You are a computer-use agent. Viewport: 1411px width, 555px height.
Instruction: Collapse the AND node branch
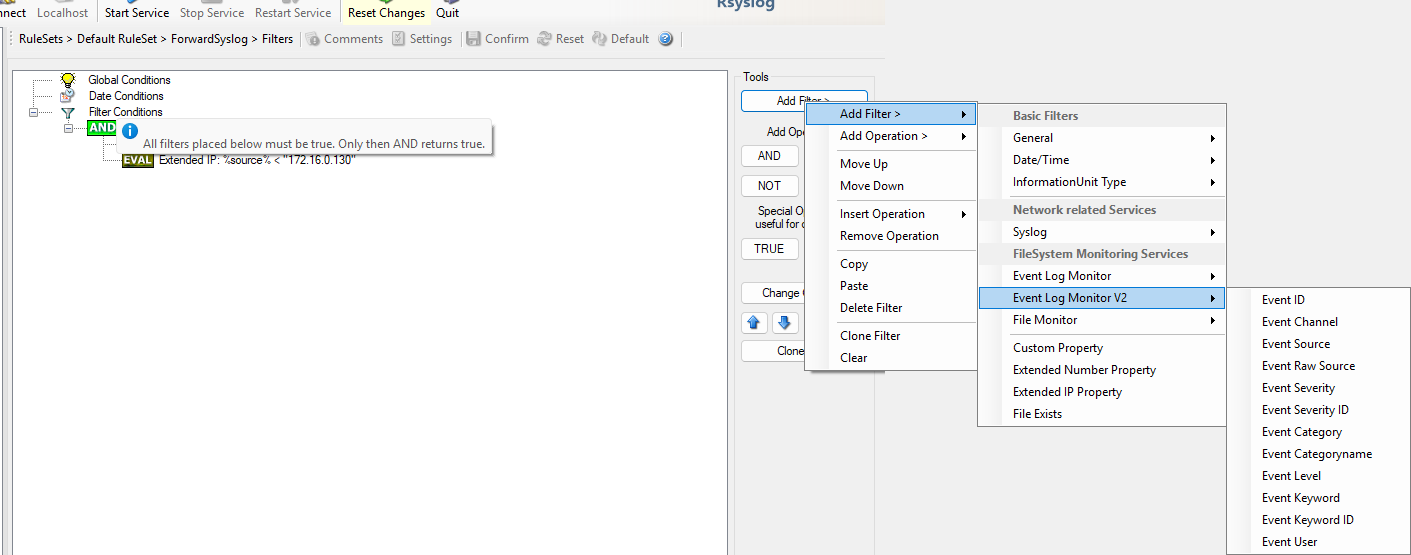(69, 128)
